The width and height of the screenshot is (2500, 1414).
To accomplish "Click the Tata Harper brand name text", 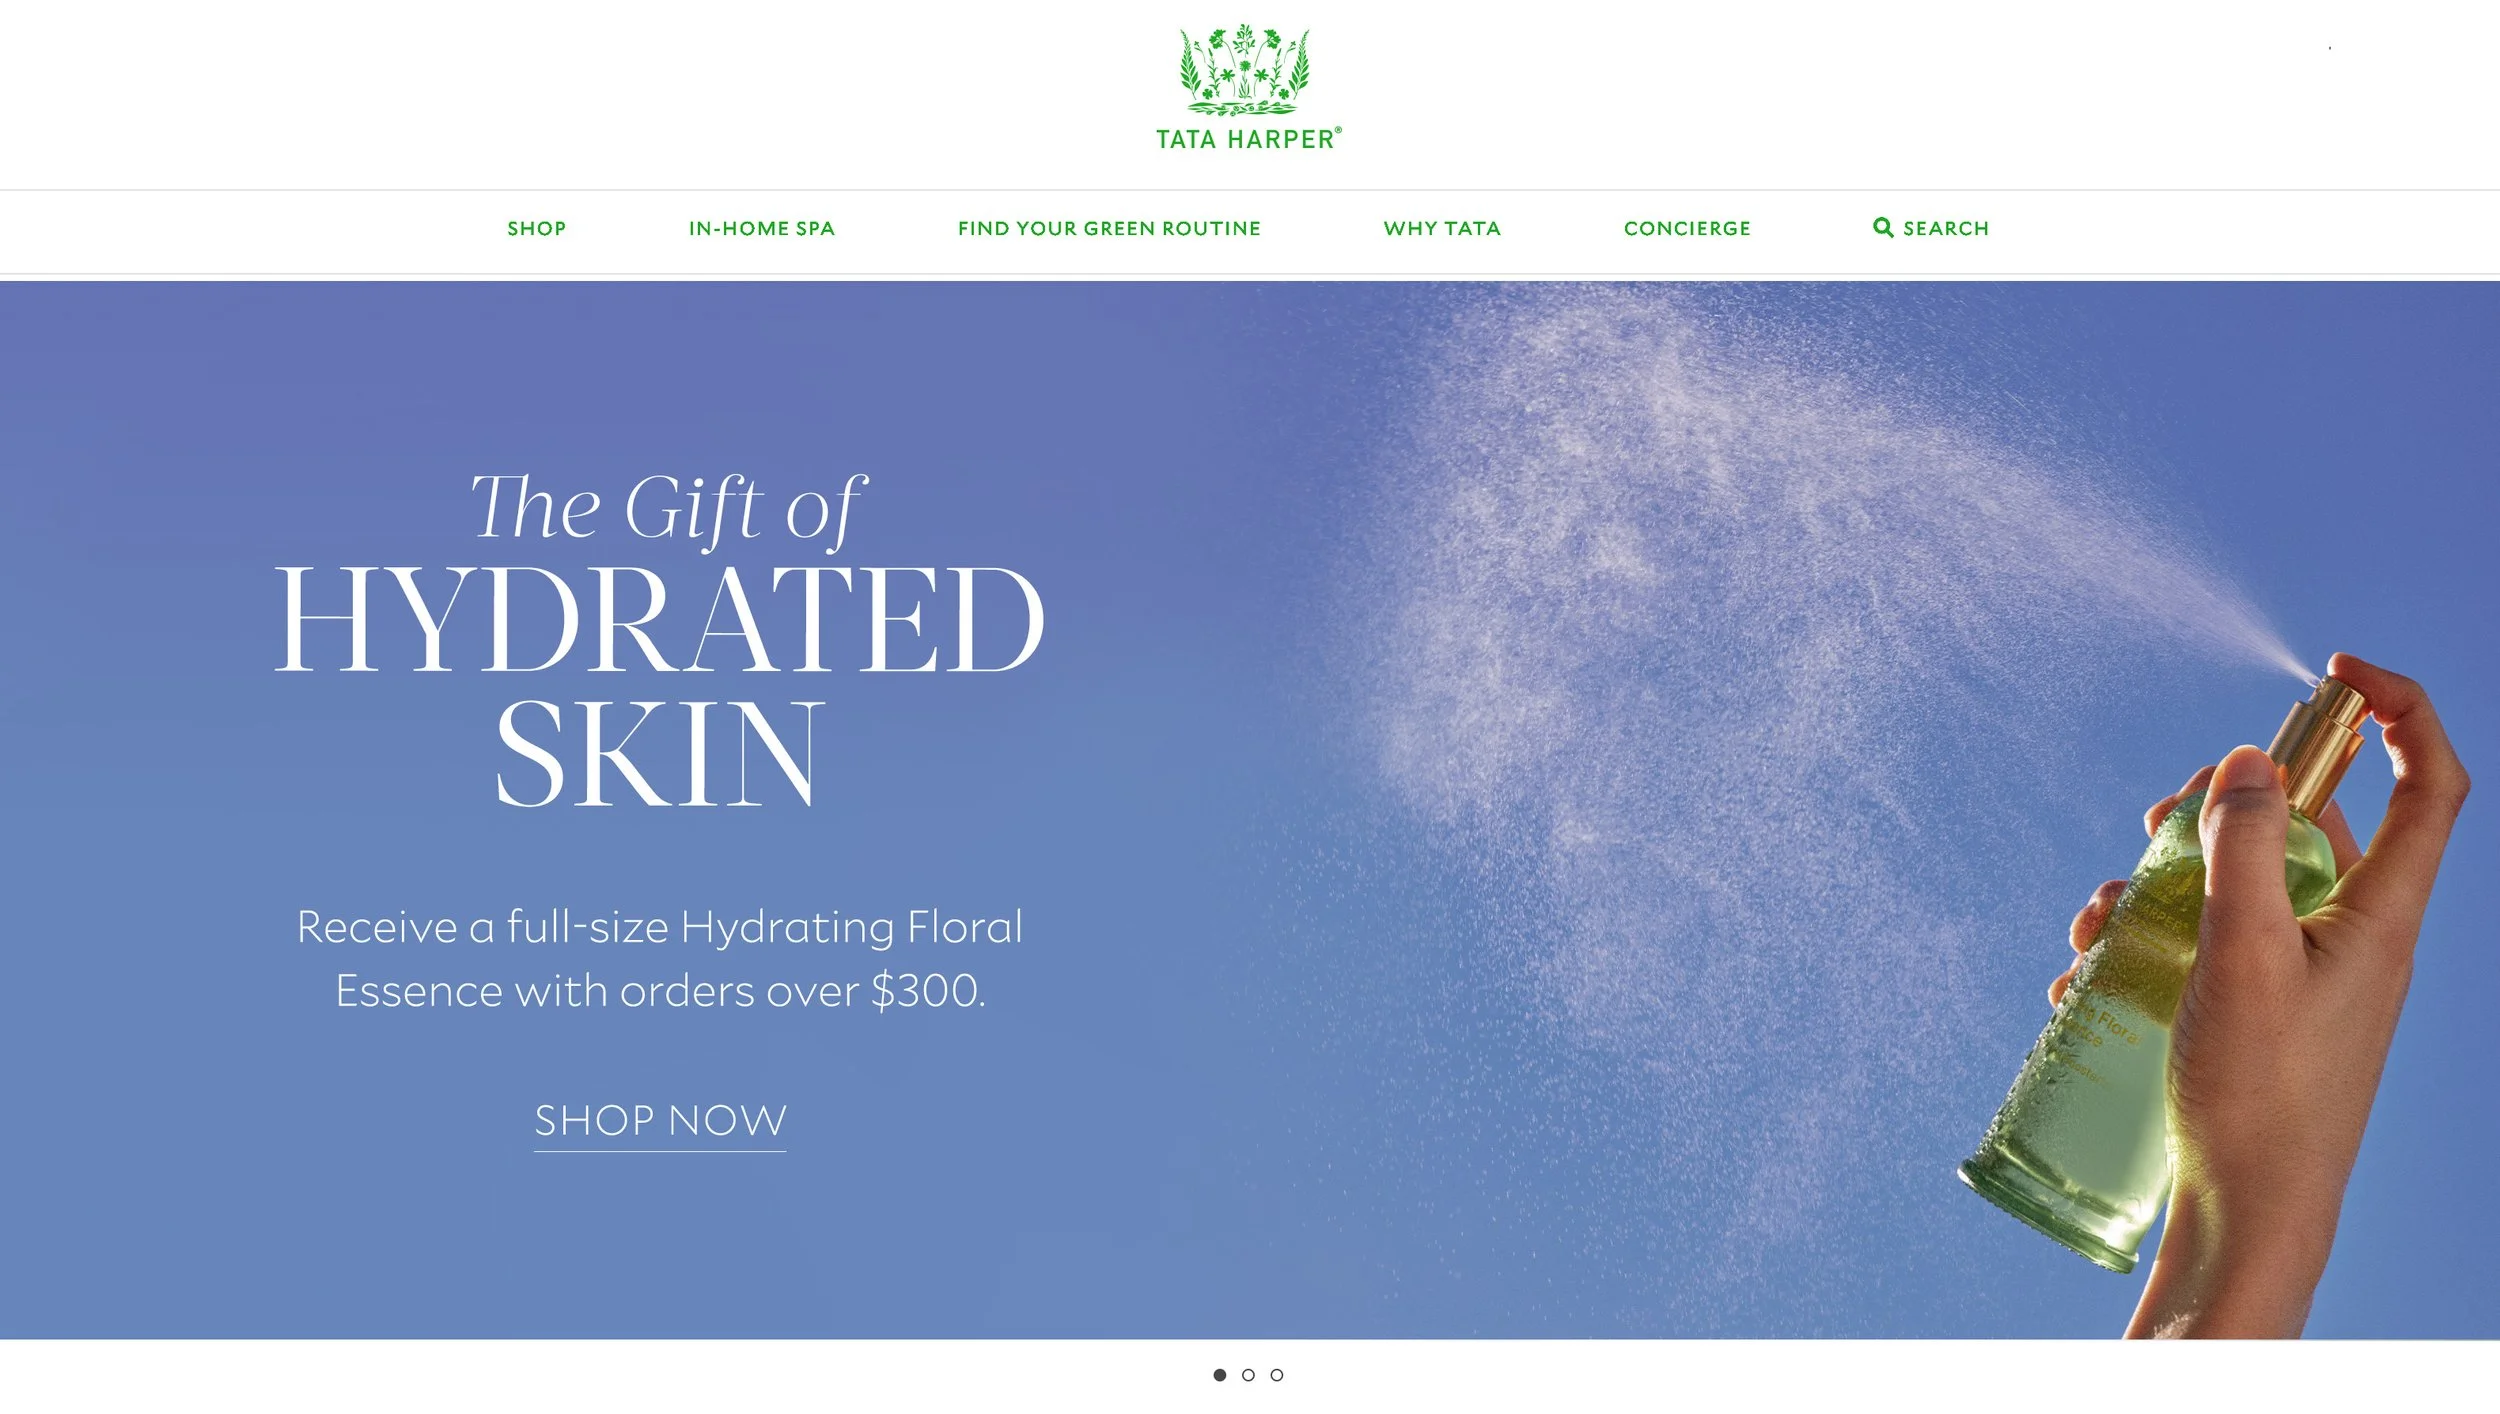I will click(1248, 139).
